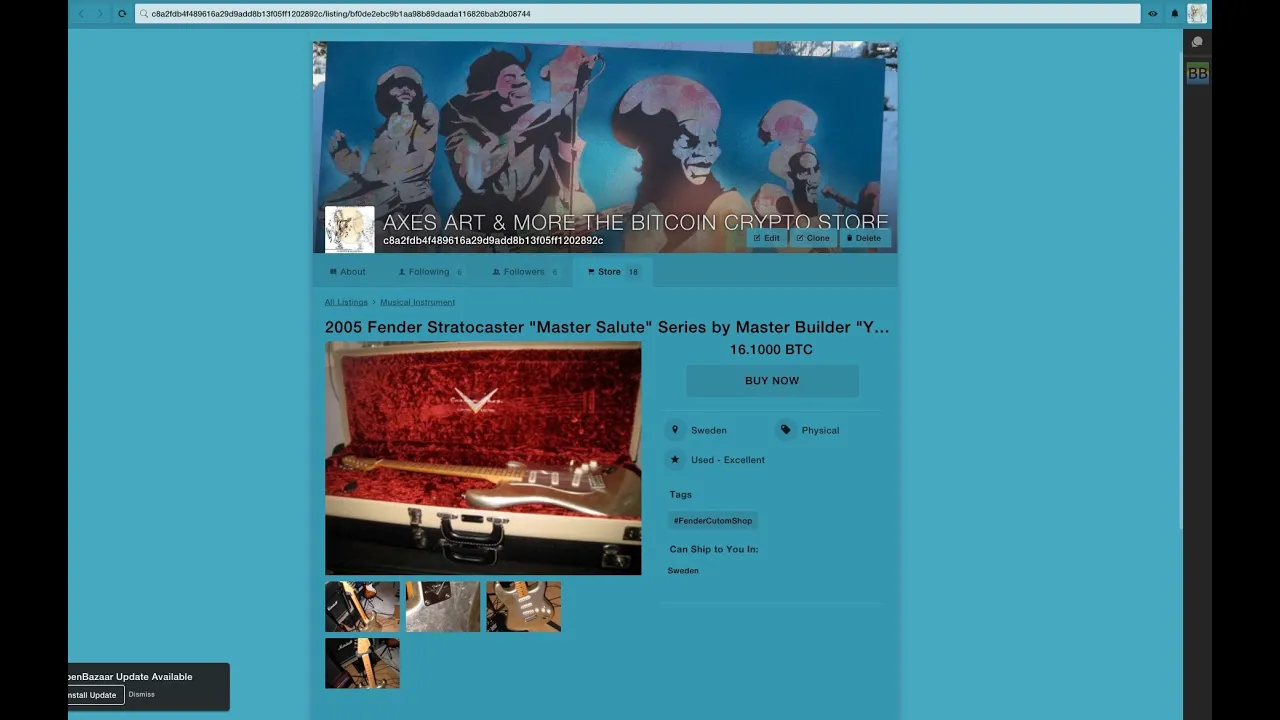Click the BUY NOW button

tap(772, 381)
